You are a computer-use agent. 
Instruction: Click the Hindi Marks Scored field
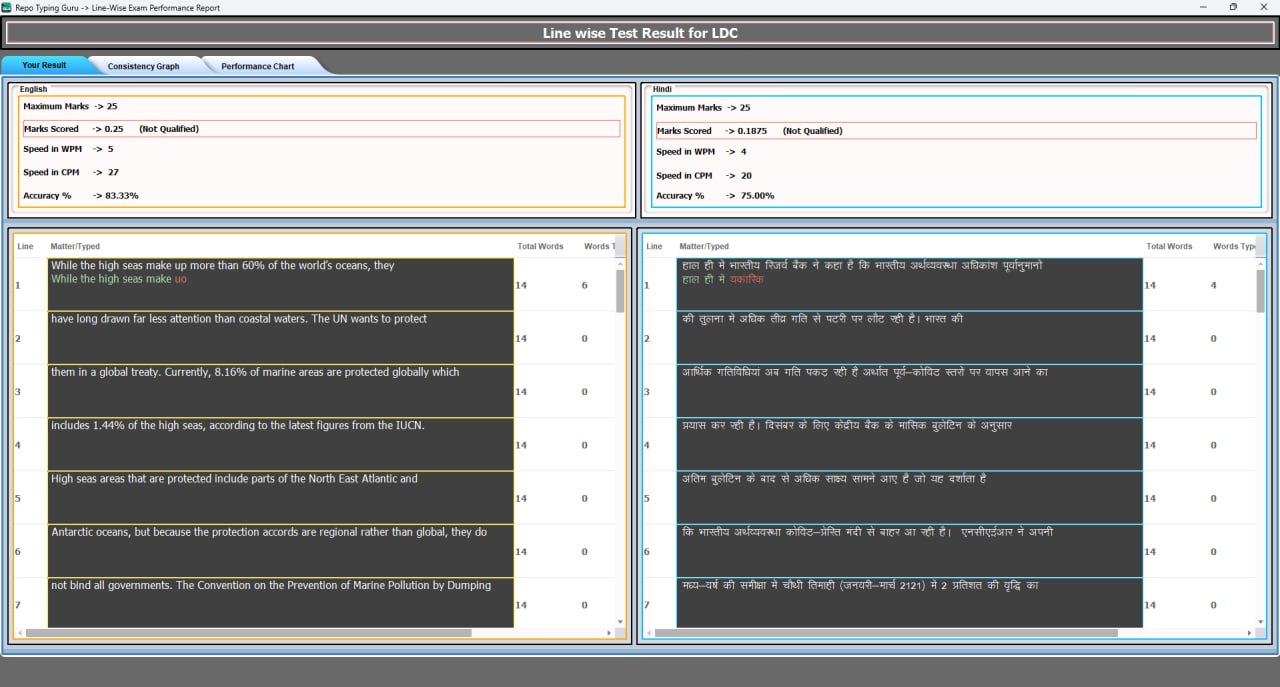[956, 131]
